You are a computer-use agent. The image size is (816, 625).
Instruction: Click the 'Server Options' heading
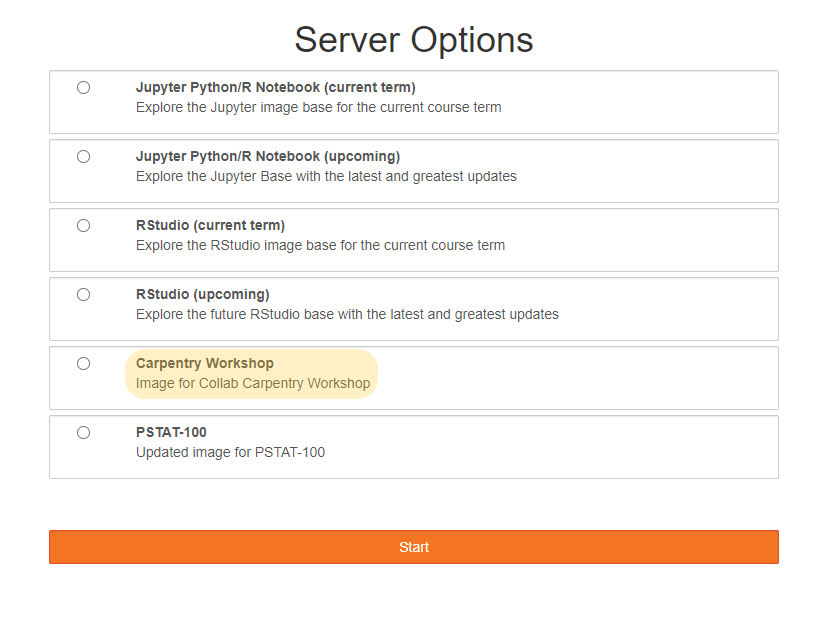[x=414, y=40]
